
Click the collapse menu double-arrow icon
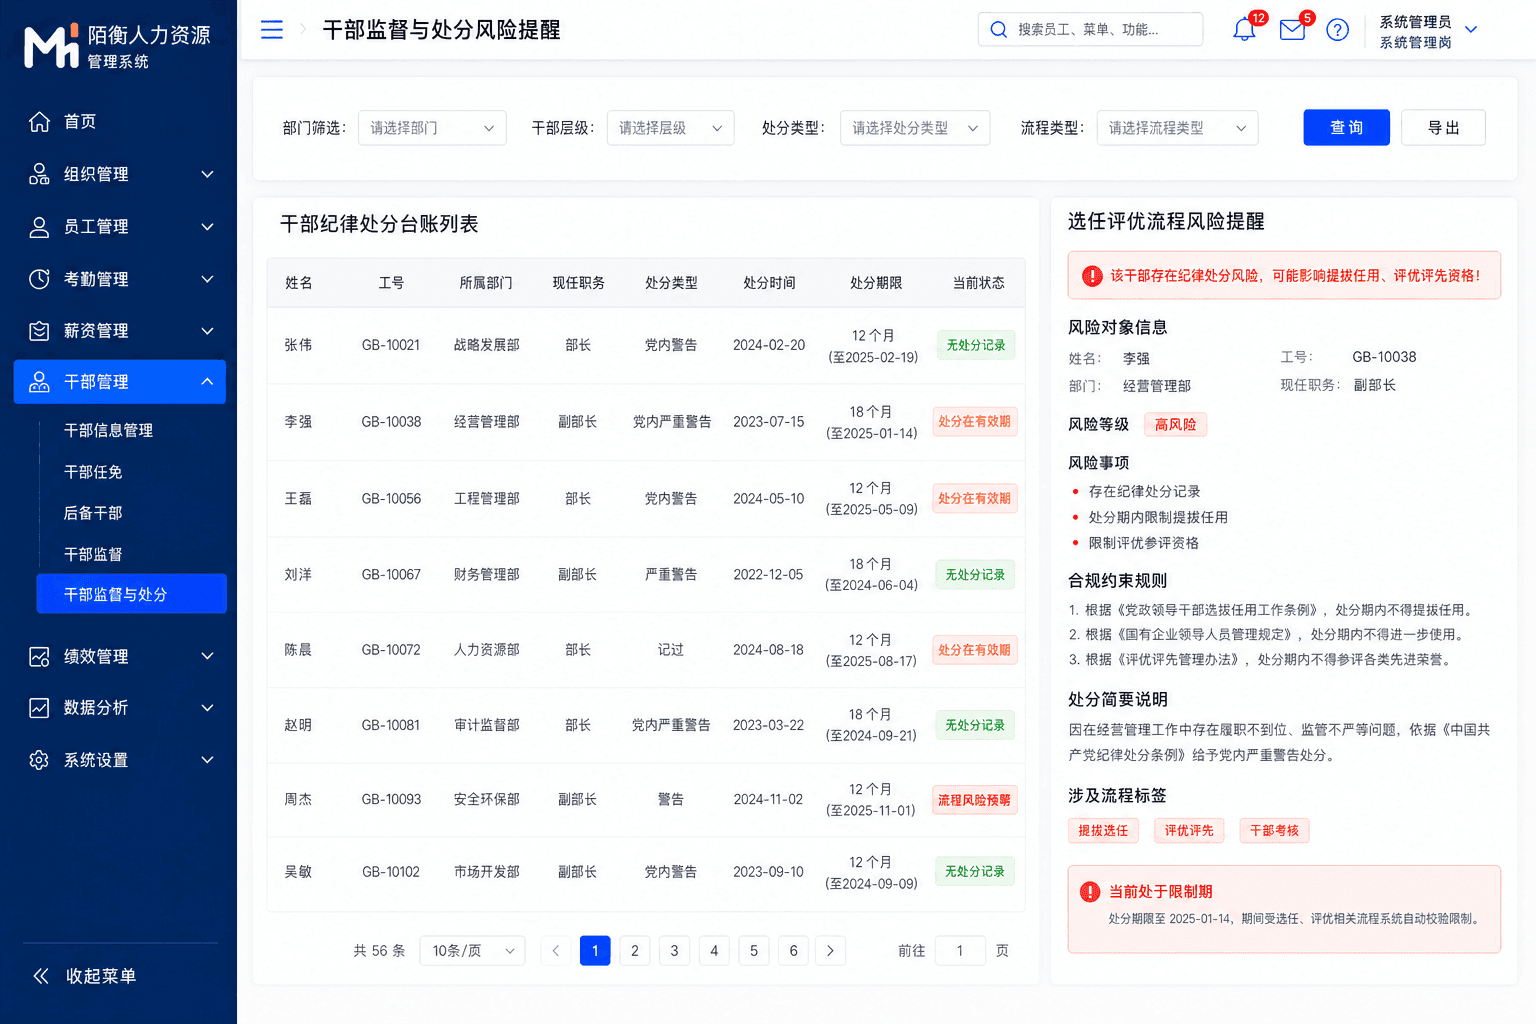[41, 976]
